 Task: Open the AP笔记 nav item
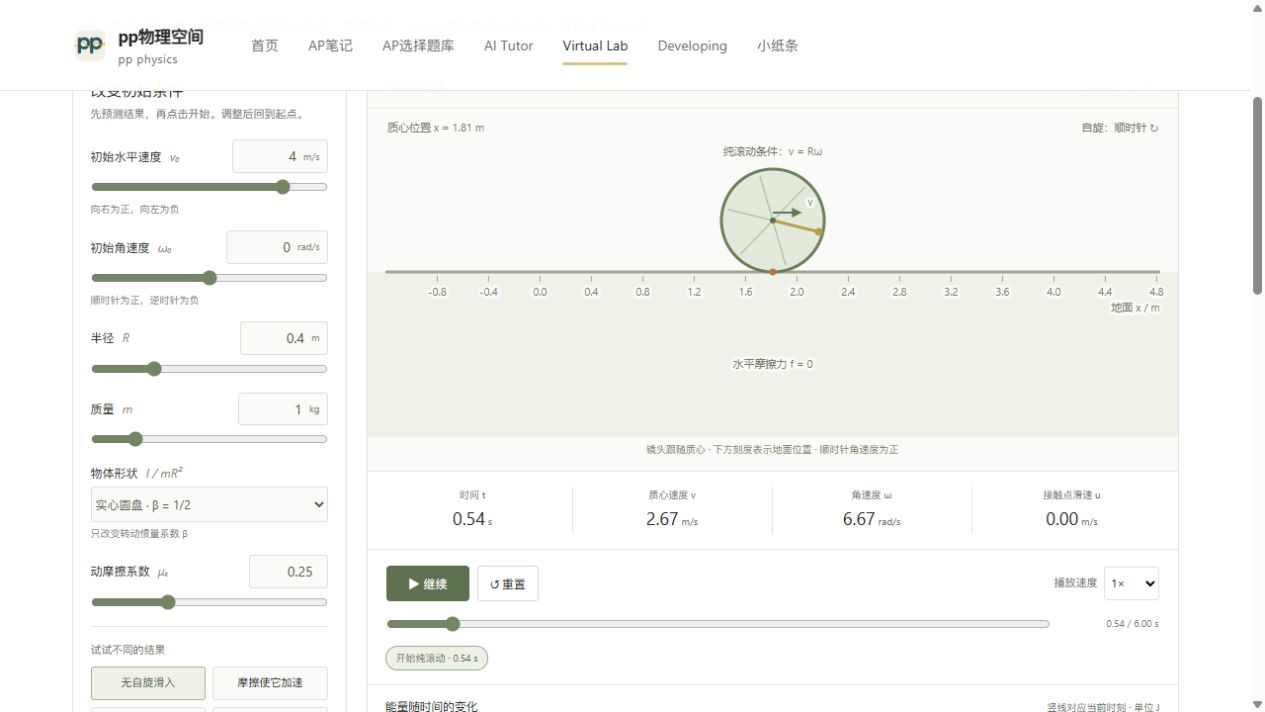click(330, 46)
